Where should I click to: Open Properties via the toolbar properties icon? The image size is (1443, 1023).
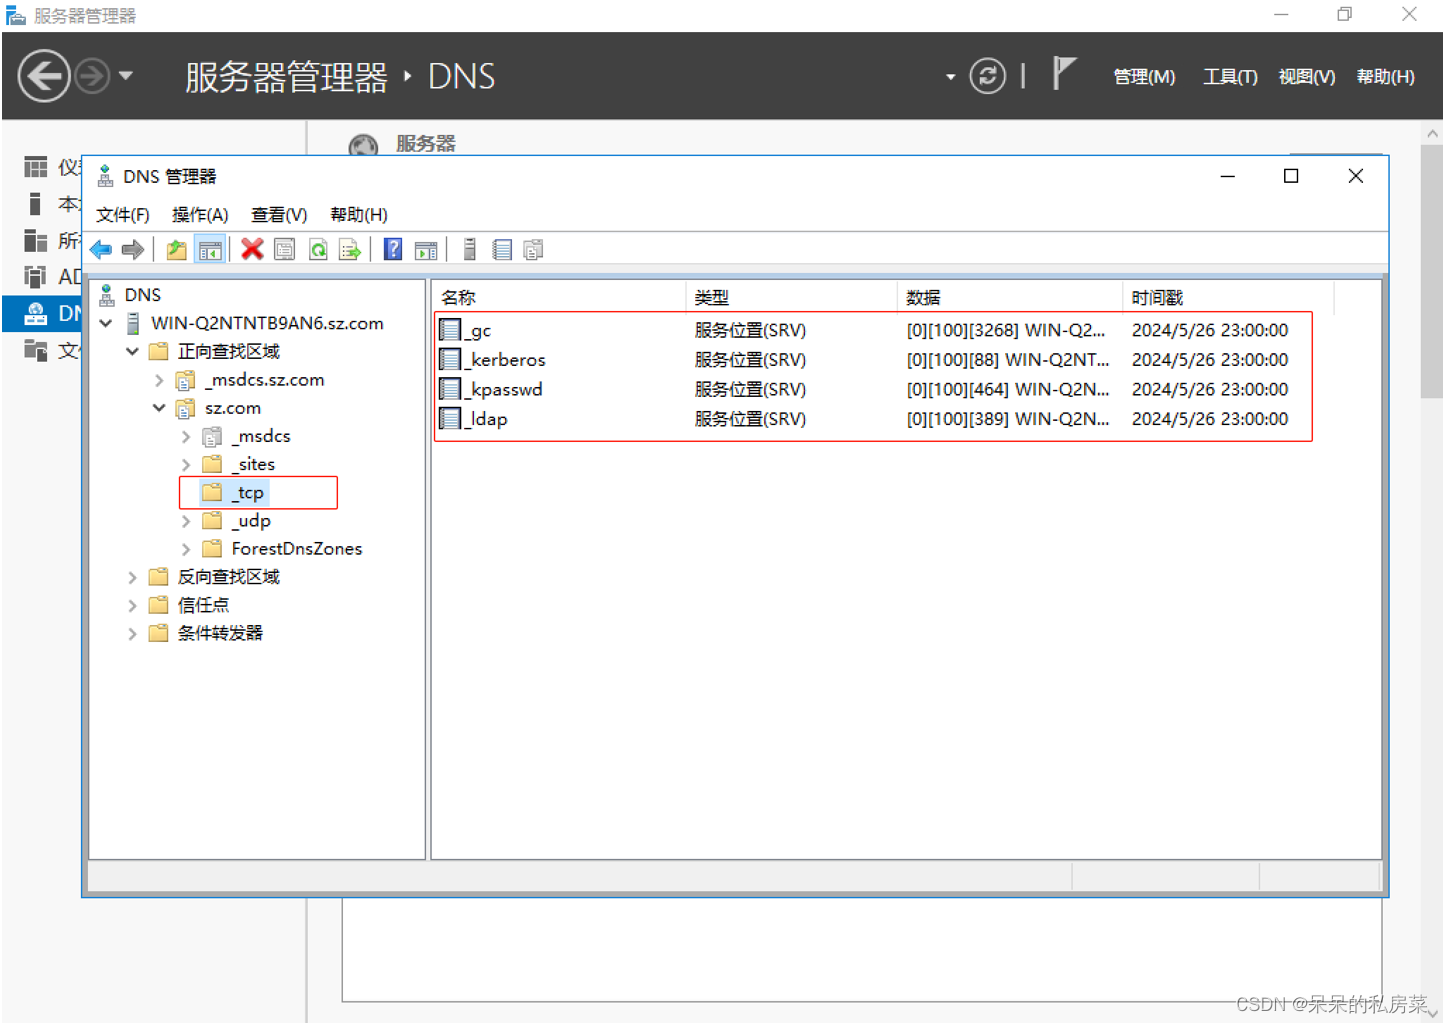tap(285, 250)
